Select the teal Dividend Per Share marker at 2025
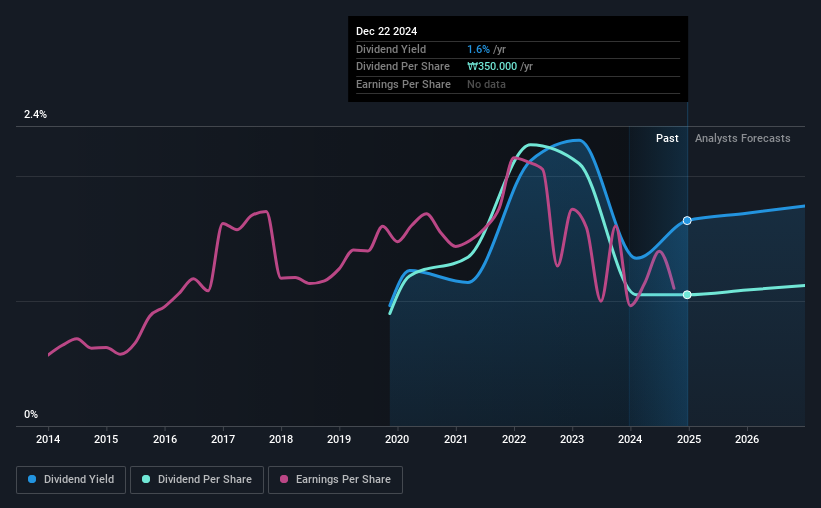The image size is (821, 508). point(687,295)
